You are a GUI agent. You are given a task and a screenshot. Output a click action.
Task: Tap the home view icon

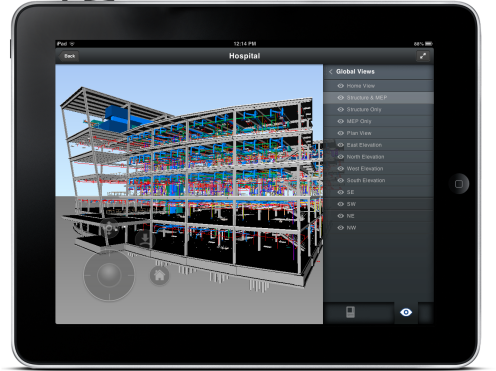[x=159, y=275]
